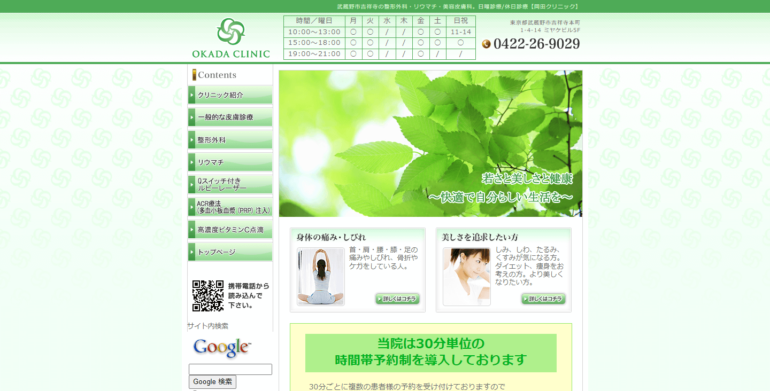The image size is (770, 391).
Task: Focus the site search input field
Action: 230,369
